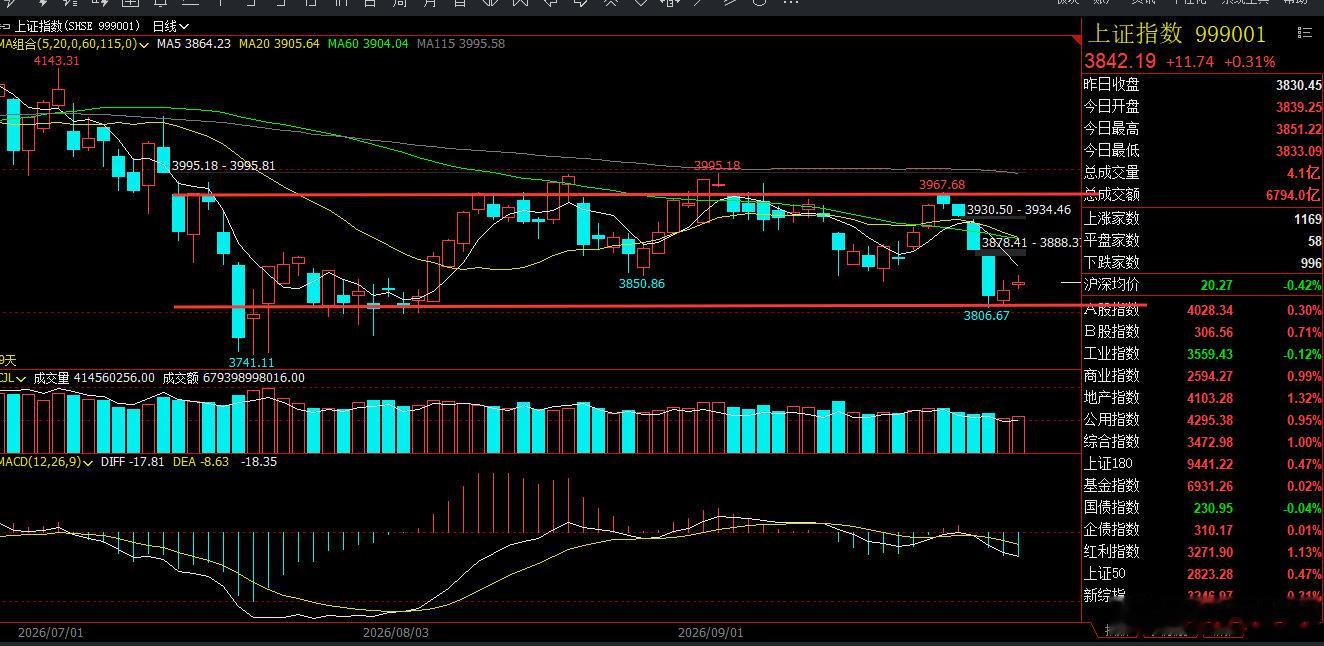The height and width of the screenshot is (646, 1324).
Task: Click the 今日最低 3833.09 row
Action: tap(1203, 151)
